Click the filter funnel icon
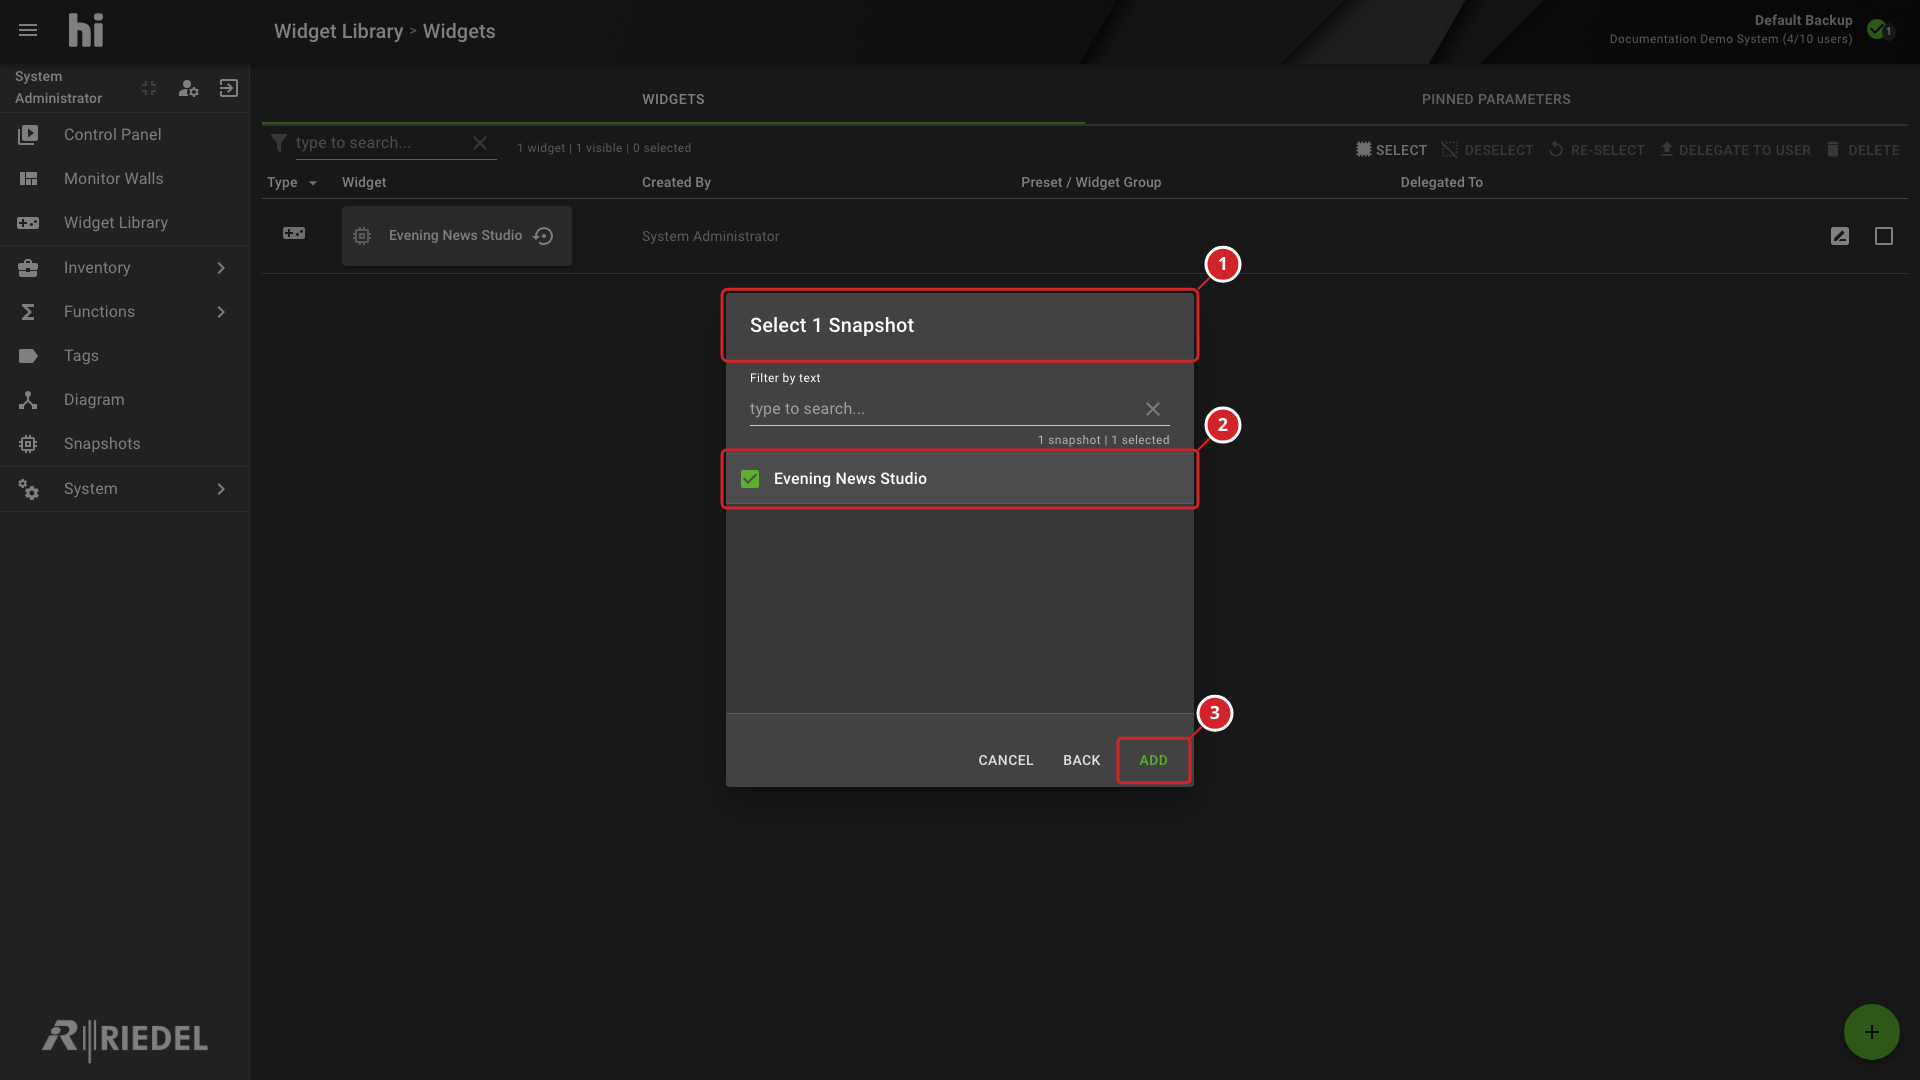Viewport: 1920px width, 1080px height. 279,143
